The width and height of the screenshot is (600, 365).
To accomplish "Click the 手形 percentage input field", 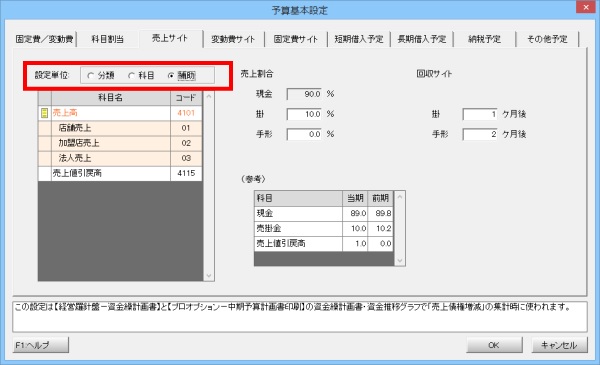I will (x=305, y=134).
